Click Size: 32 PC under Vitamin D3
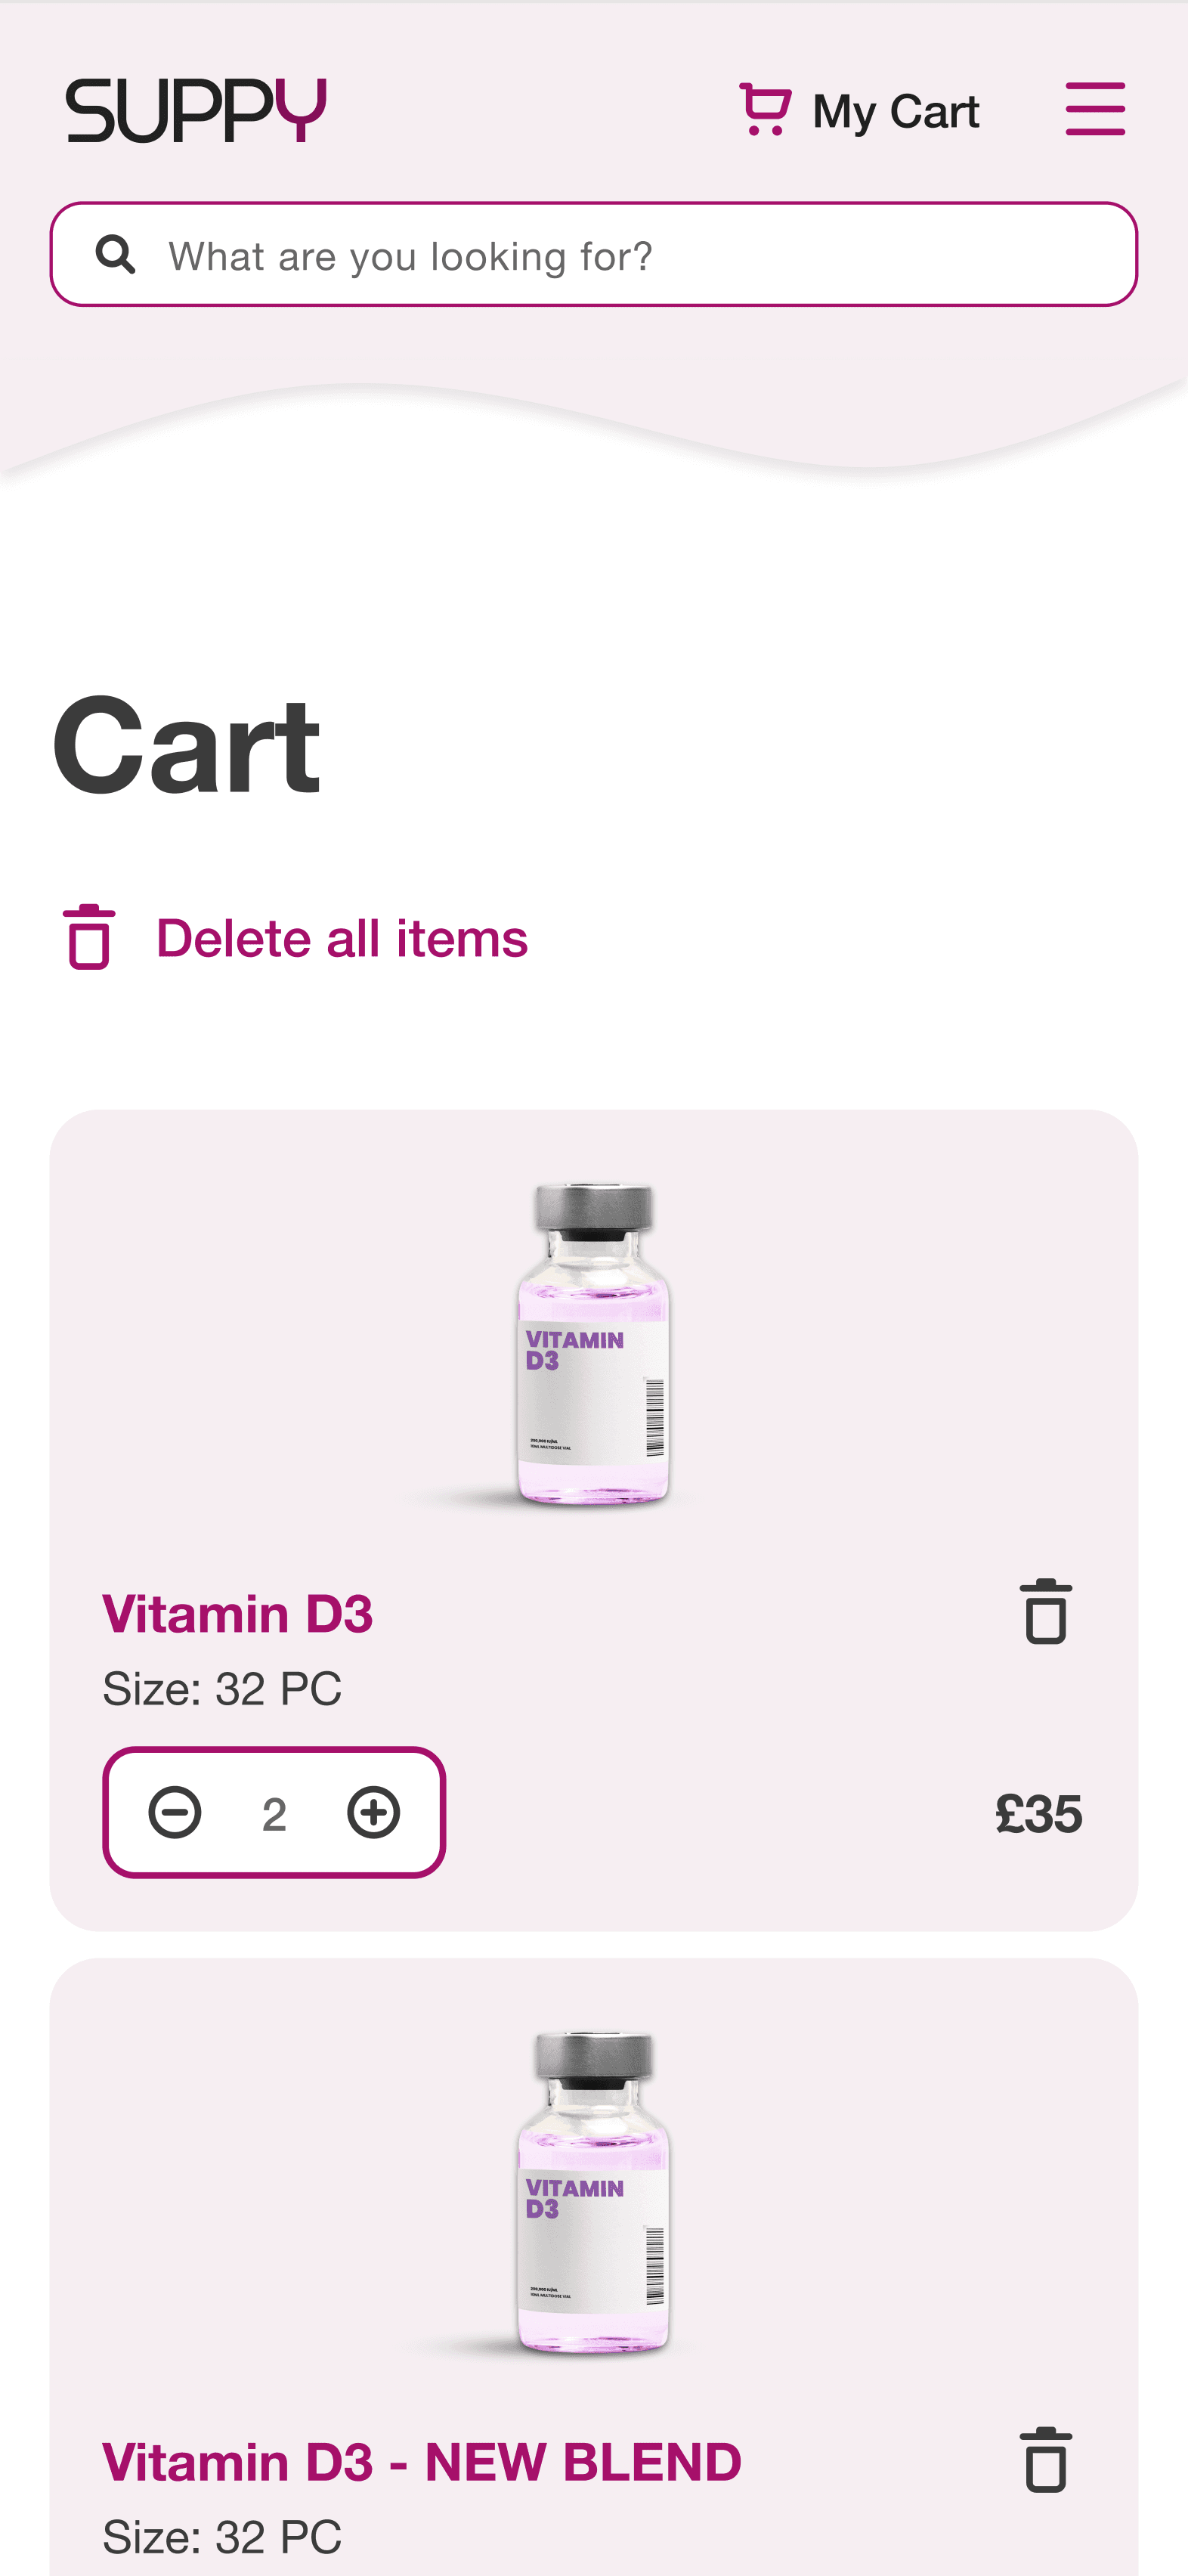This screenshot has height=2576, width=1188. 222,1688
